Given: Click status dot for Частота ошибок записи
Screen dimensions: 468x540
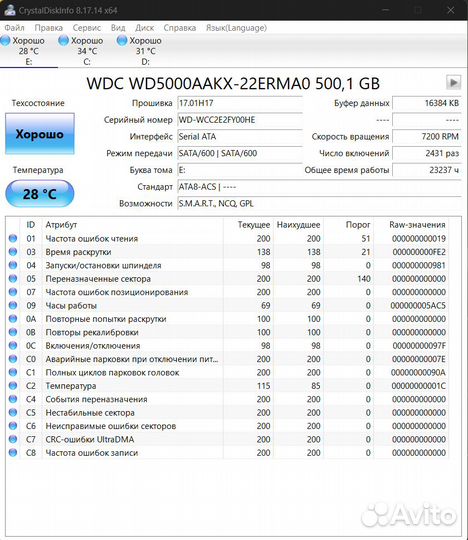Looking at the screenshot, I should tap(13, 453).
